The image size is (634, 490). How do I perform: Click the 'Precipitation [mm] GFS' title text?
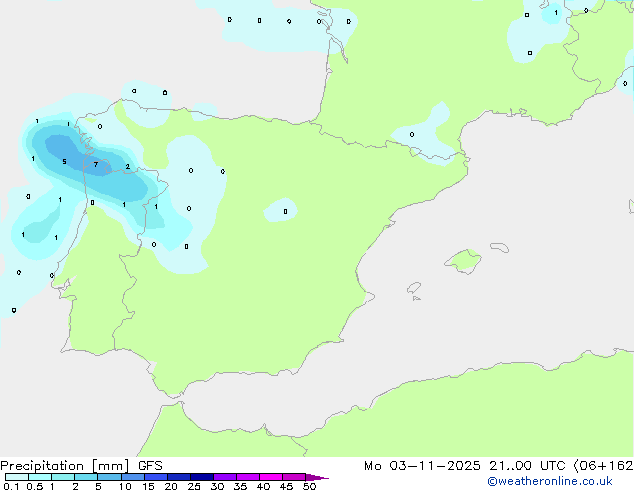pyautogui.click(x=81, y=466)
